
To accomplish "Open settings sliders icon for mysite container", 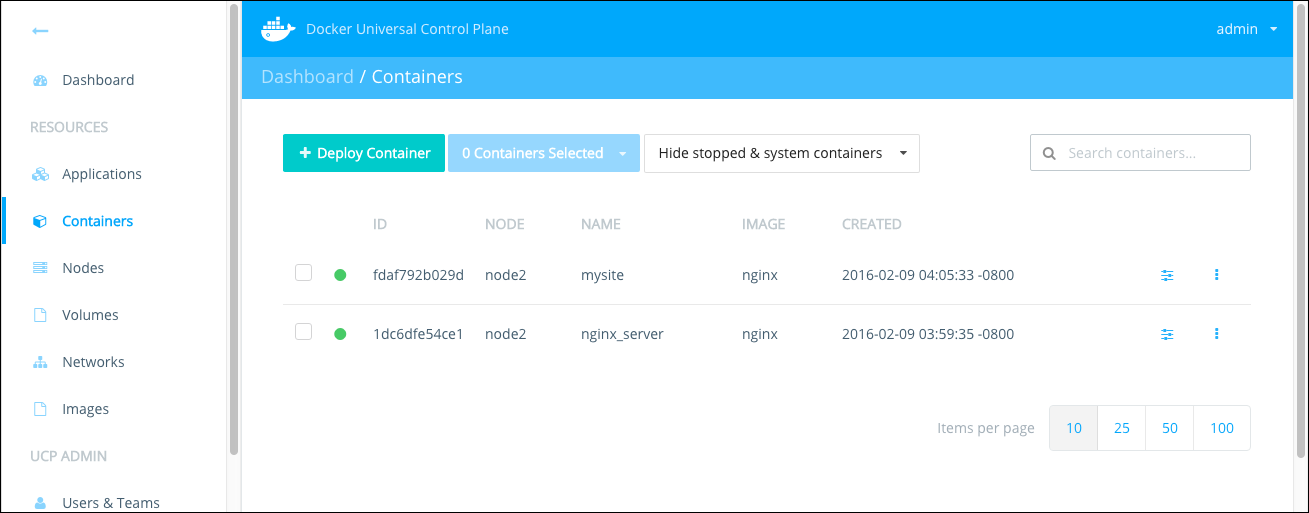I will (x=1167, y=275).
